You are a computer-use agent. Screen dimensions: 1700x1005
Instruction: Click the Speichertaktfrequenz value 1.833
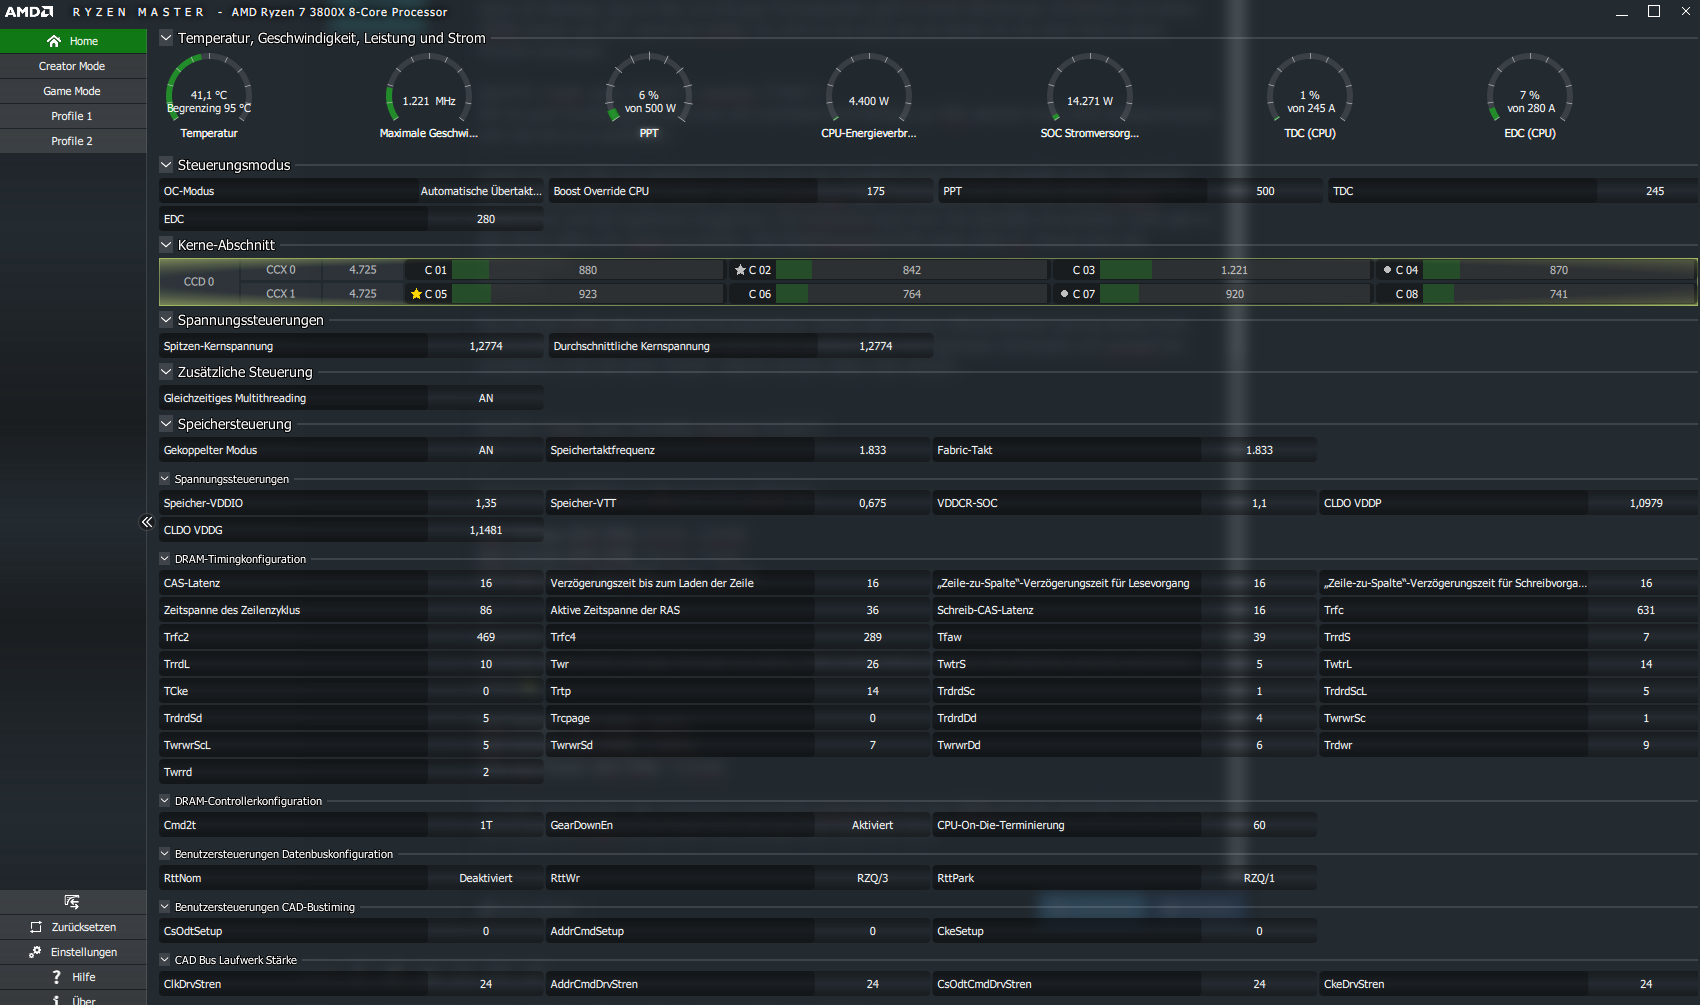tap(873, 450)
